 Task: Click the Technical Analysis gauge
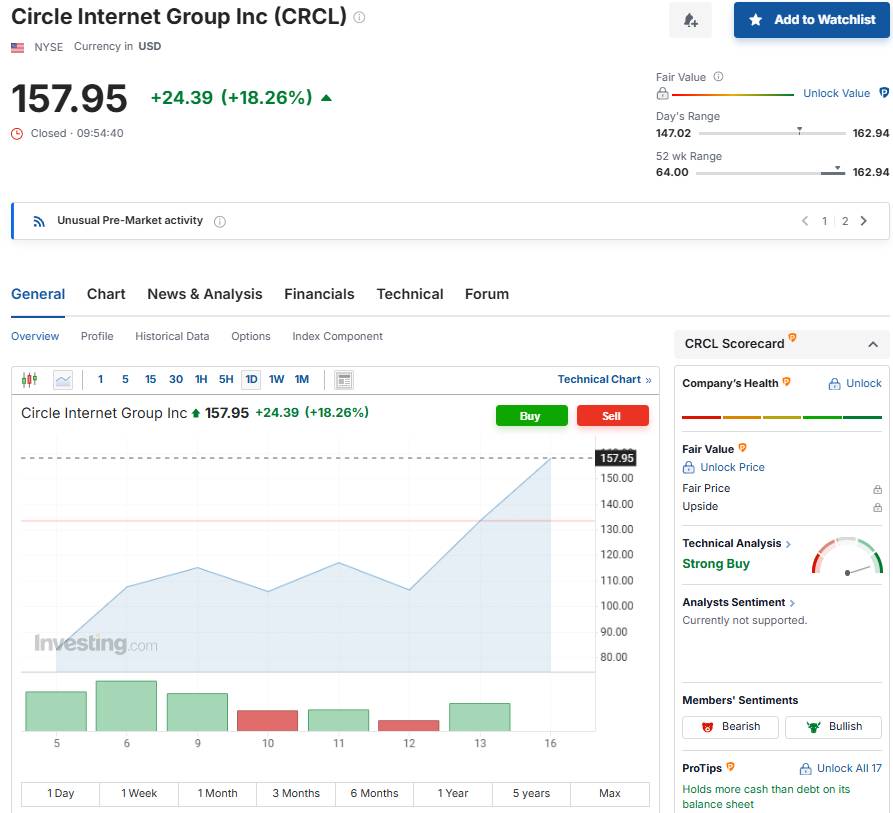(x=847, y=556)
